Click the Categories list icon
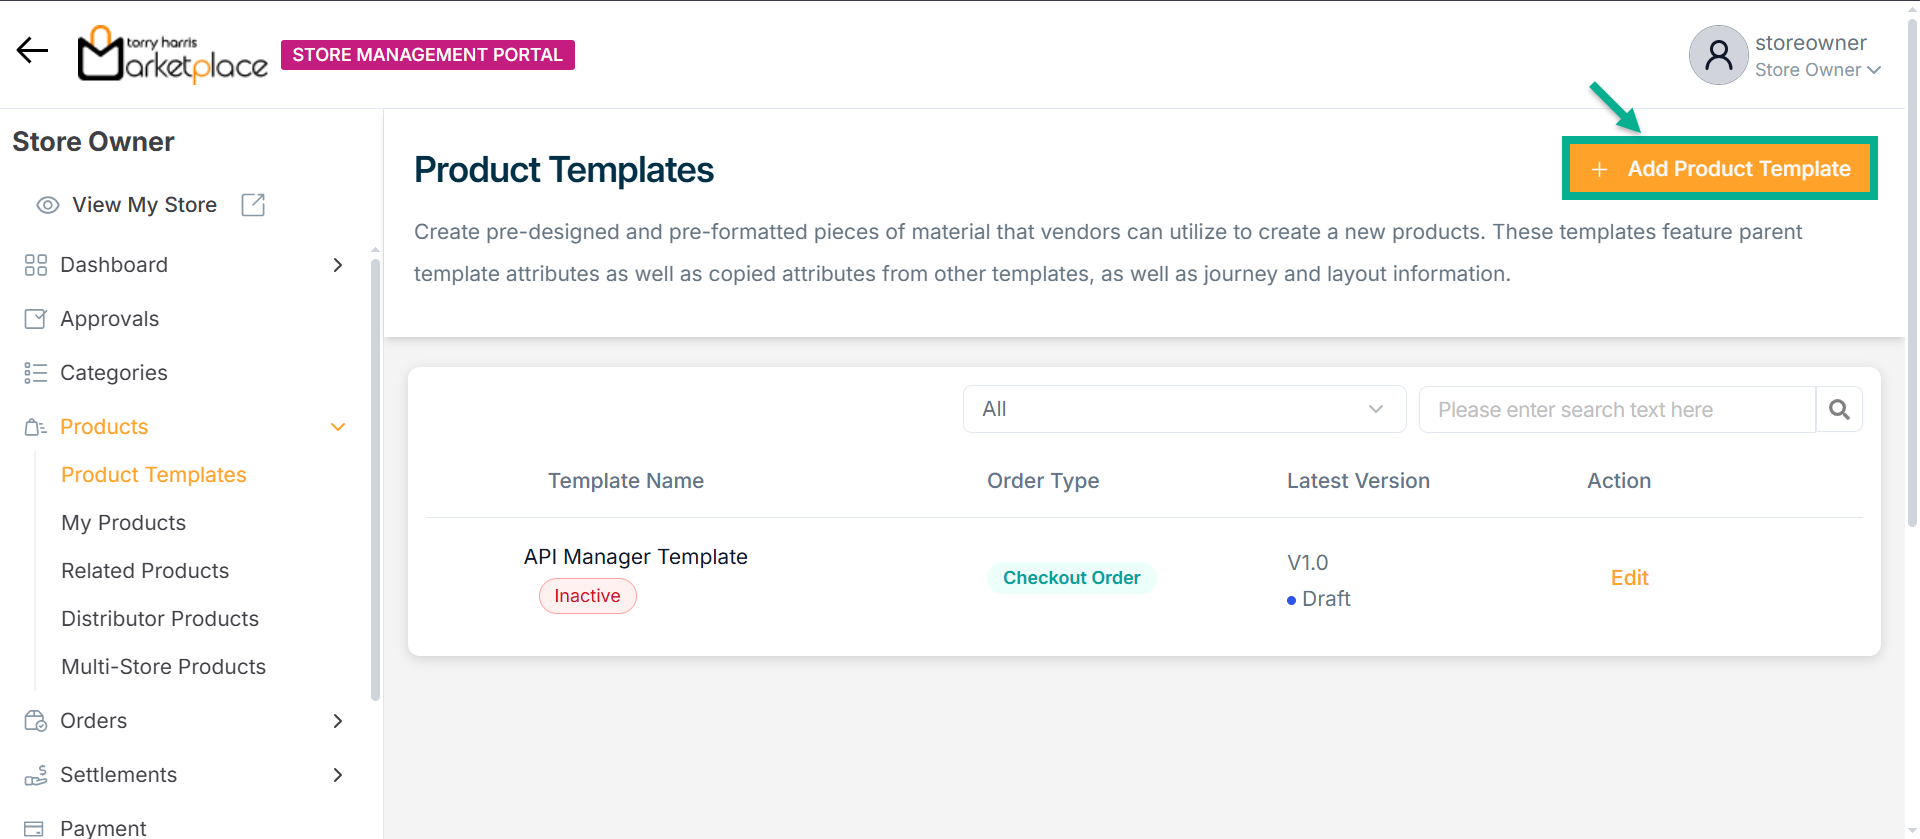The height and width of the screenshot is (839, 1920). pos(36,373)
